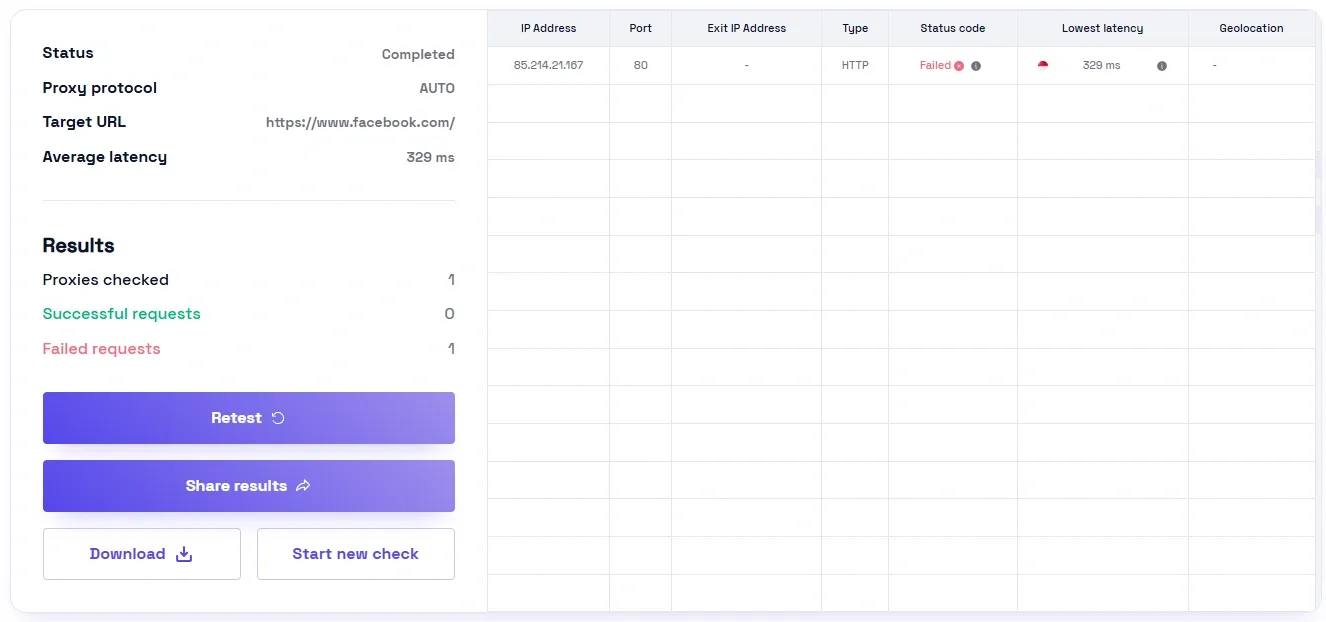Click Share results
This screenshot has width=1326, height=622.
click(248, 486)
